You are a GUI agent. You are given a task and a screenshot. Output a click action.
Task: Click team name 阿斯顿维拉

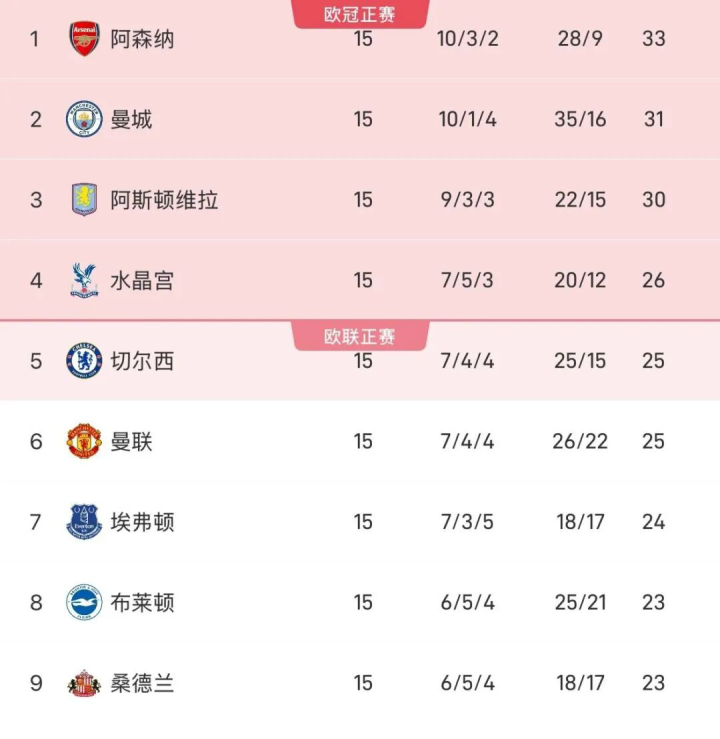tap(164, 199)
